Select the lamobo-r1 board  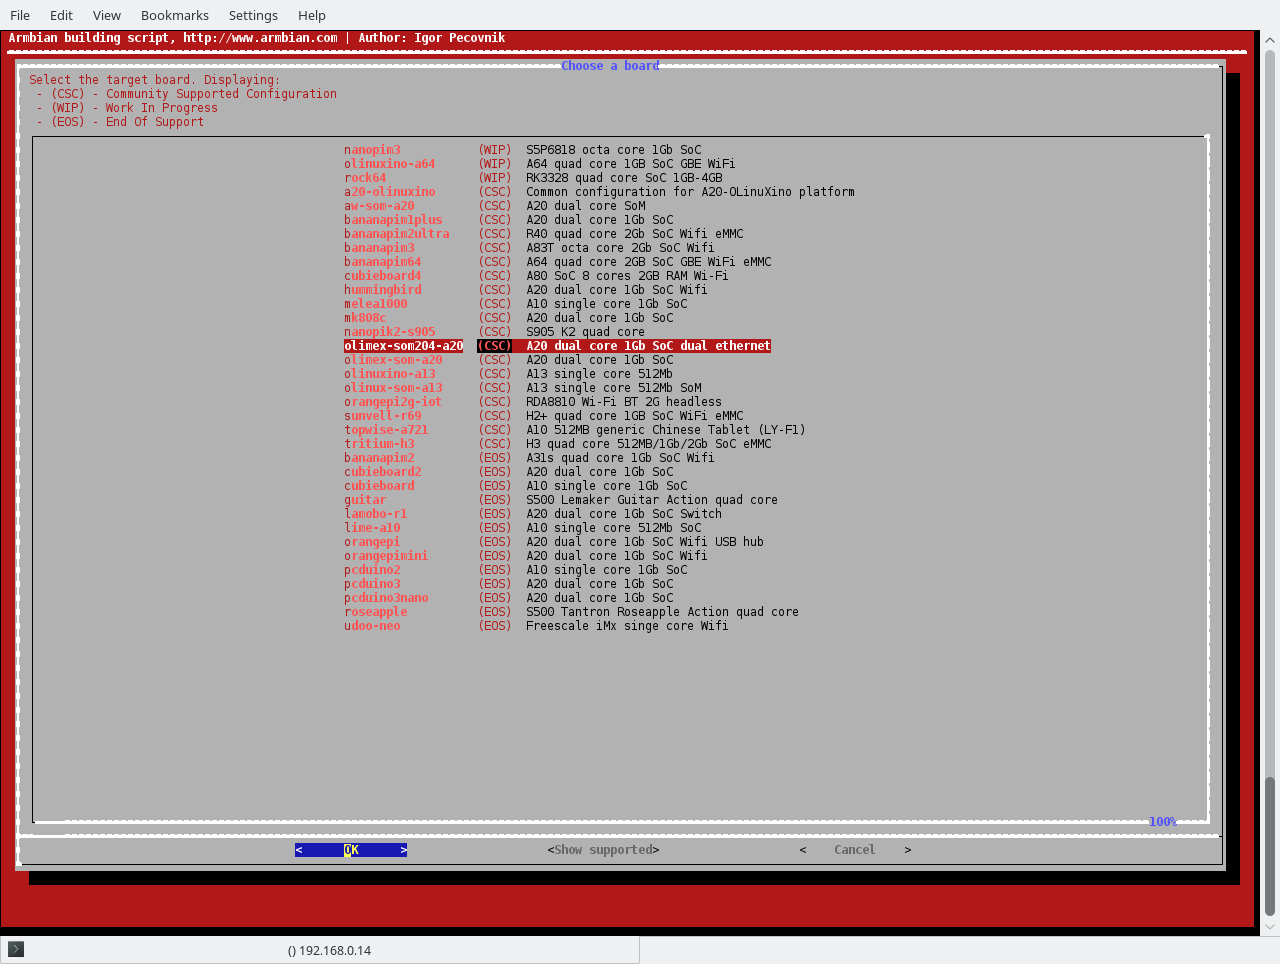[533, 514]
